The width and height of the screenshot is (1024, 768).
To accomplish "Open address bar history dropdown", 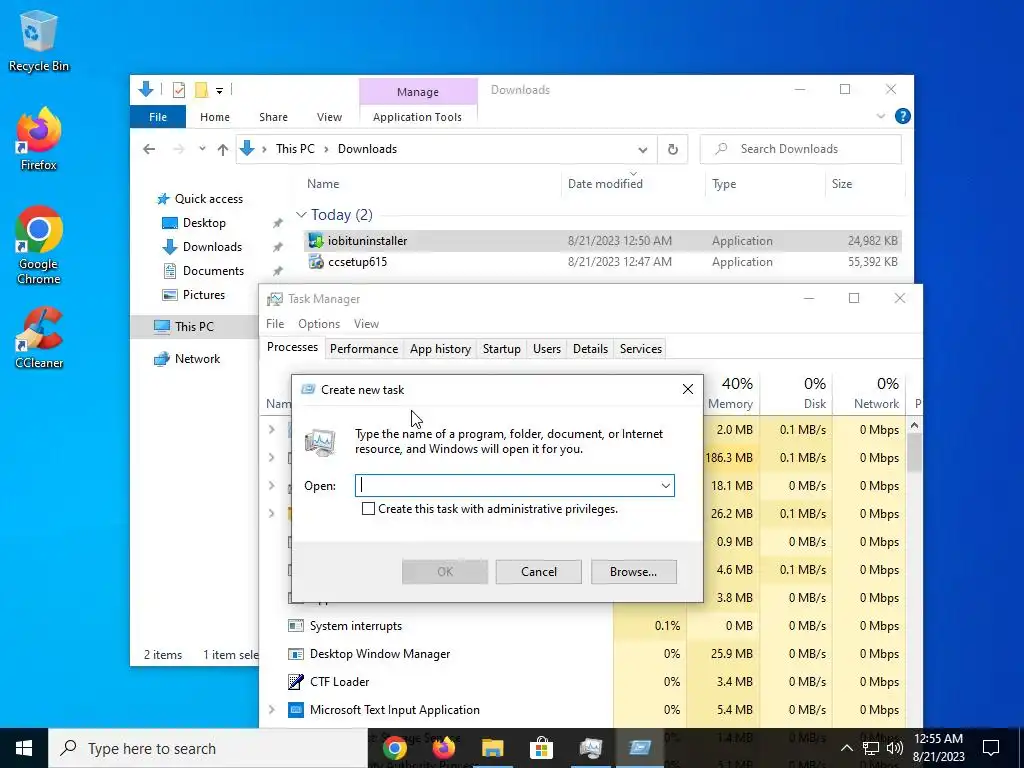I will tap(643, 150).
